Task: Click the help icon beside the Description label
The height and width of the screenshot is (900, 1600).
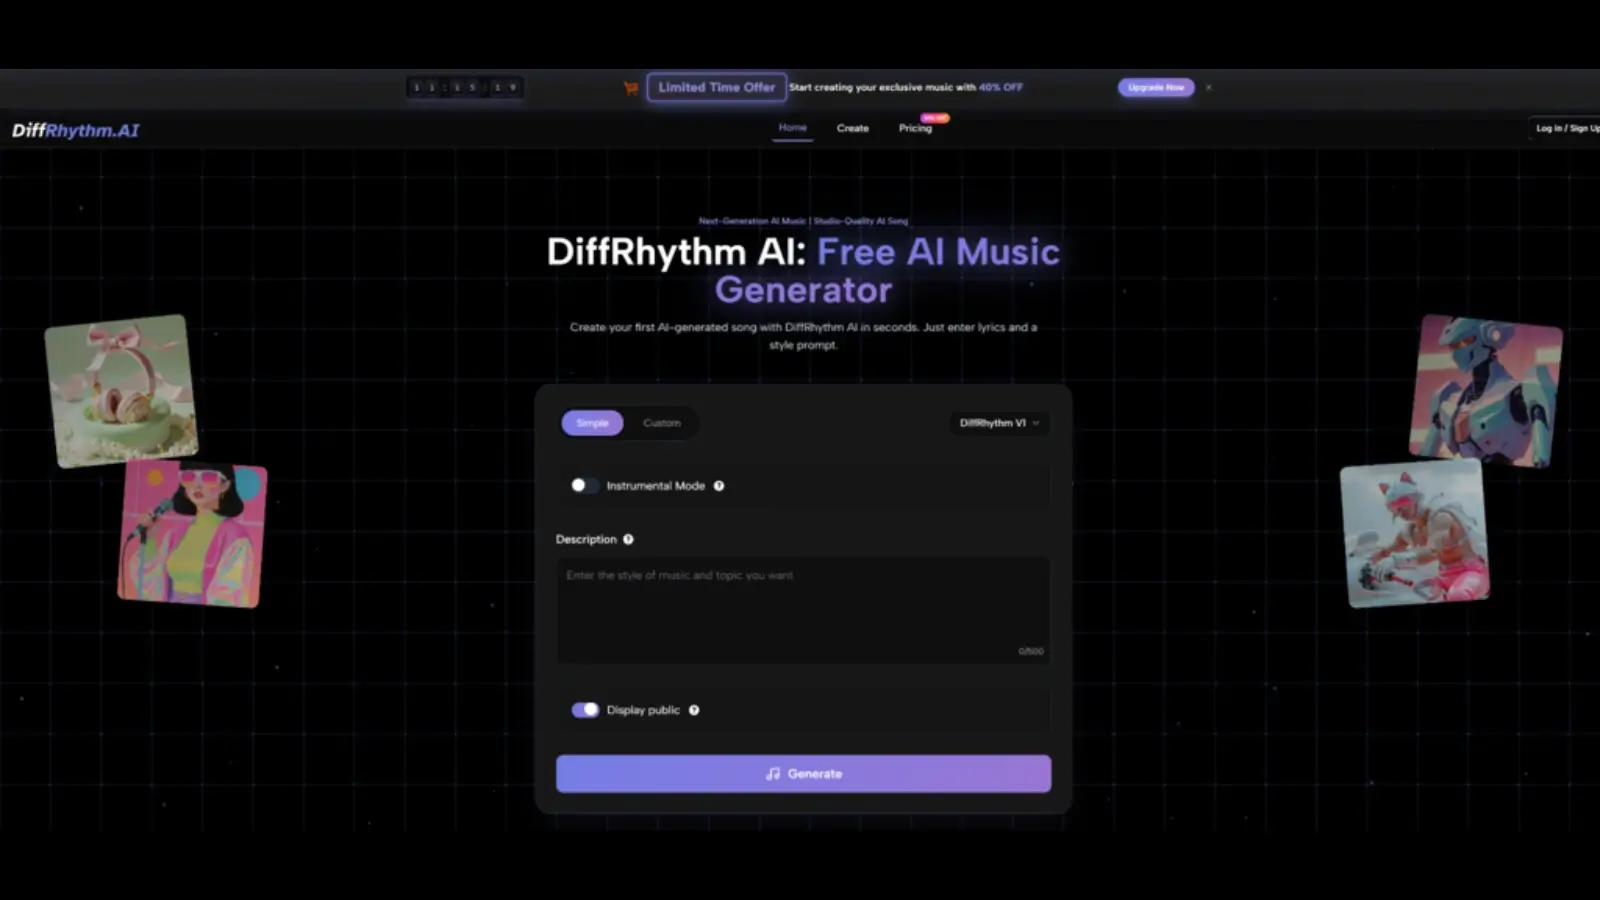Action: pos(628,539)
